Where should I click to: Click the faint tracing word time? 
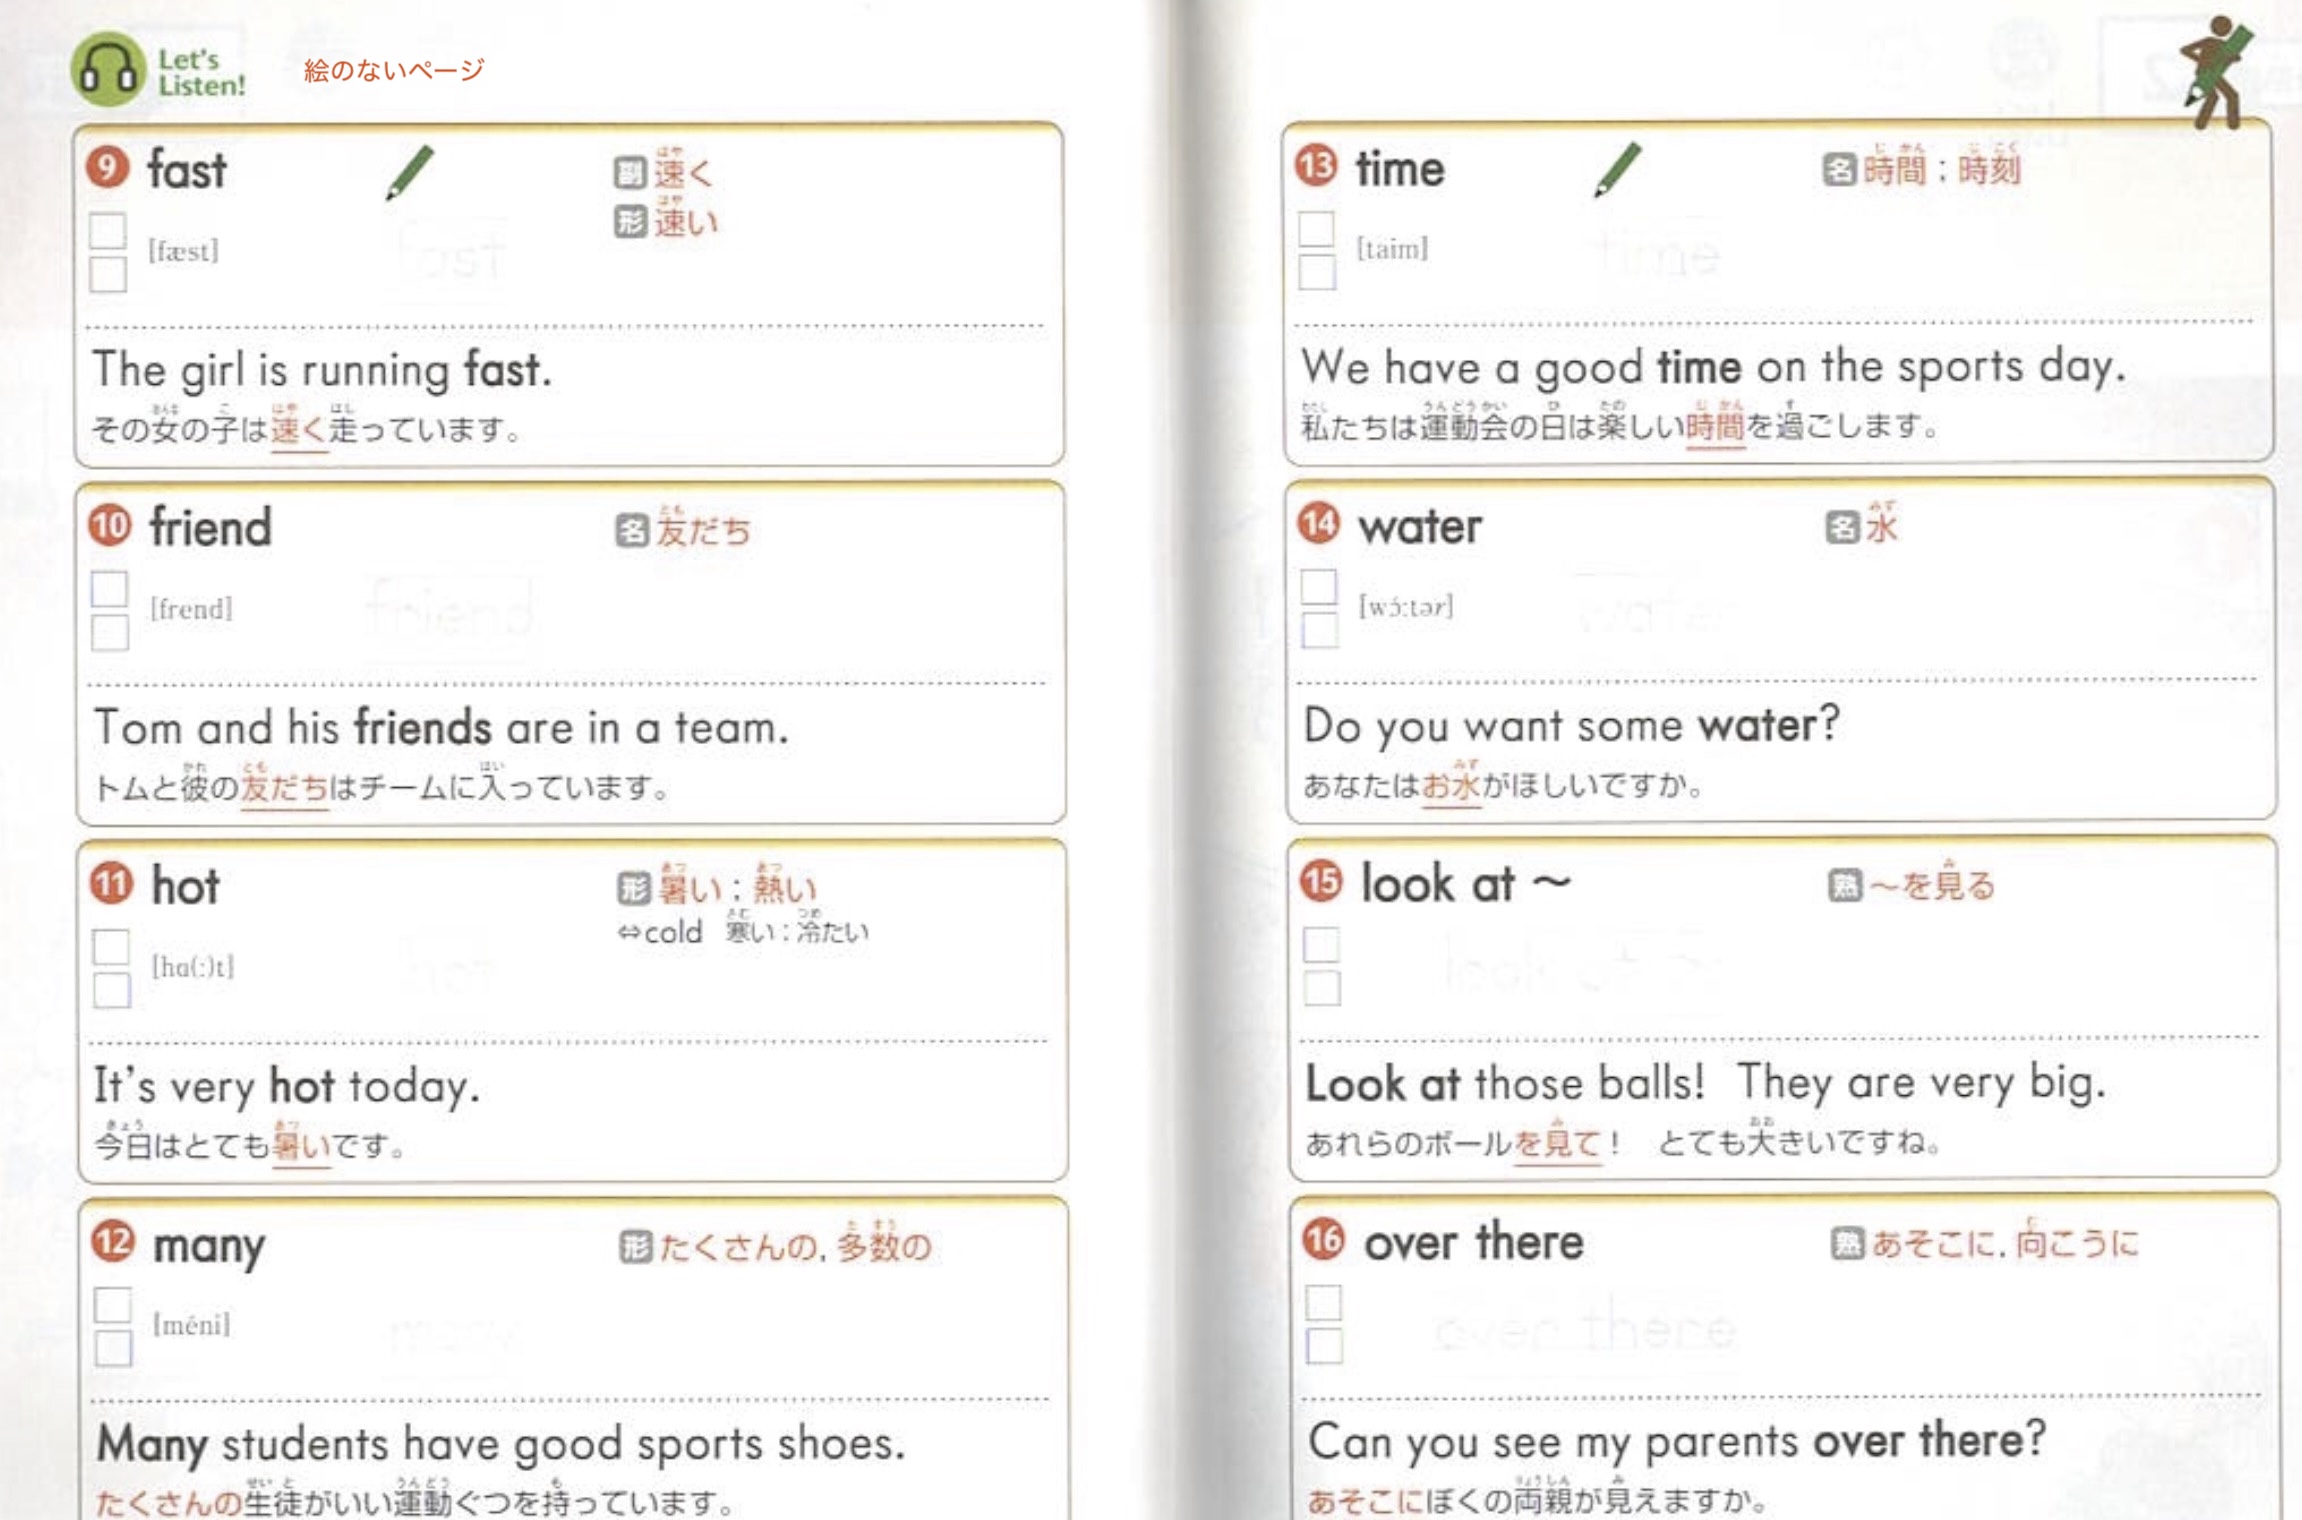point(1660,254)
